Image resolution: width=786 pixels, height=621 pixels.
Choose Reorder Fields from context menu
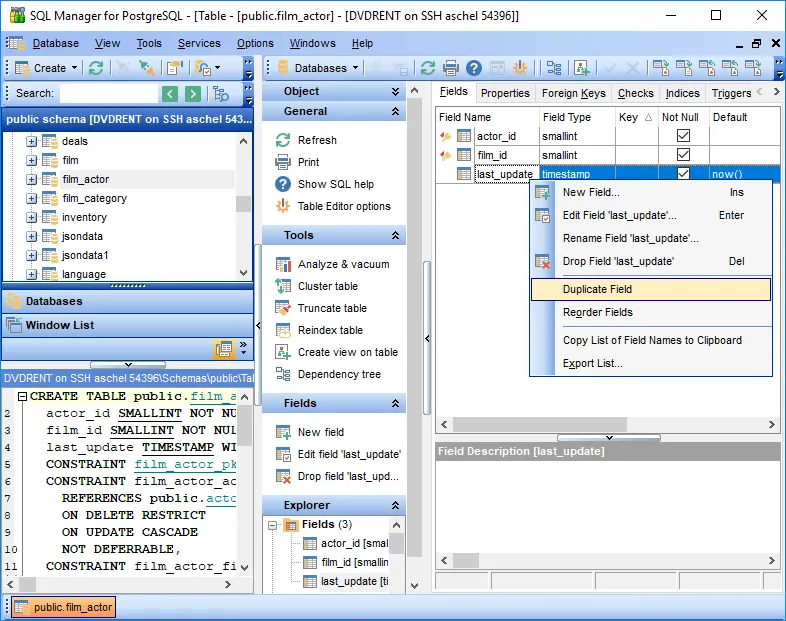click(651, 312)
